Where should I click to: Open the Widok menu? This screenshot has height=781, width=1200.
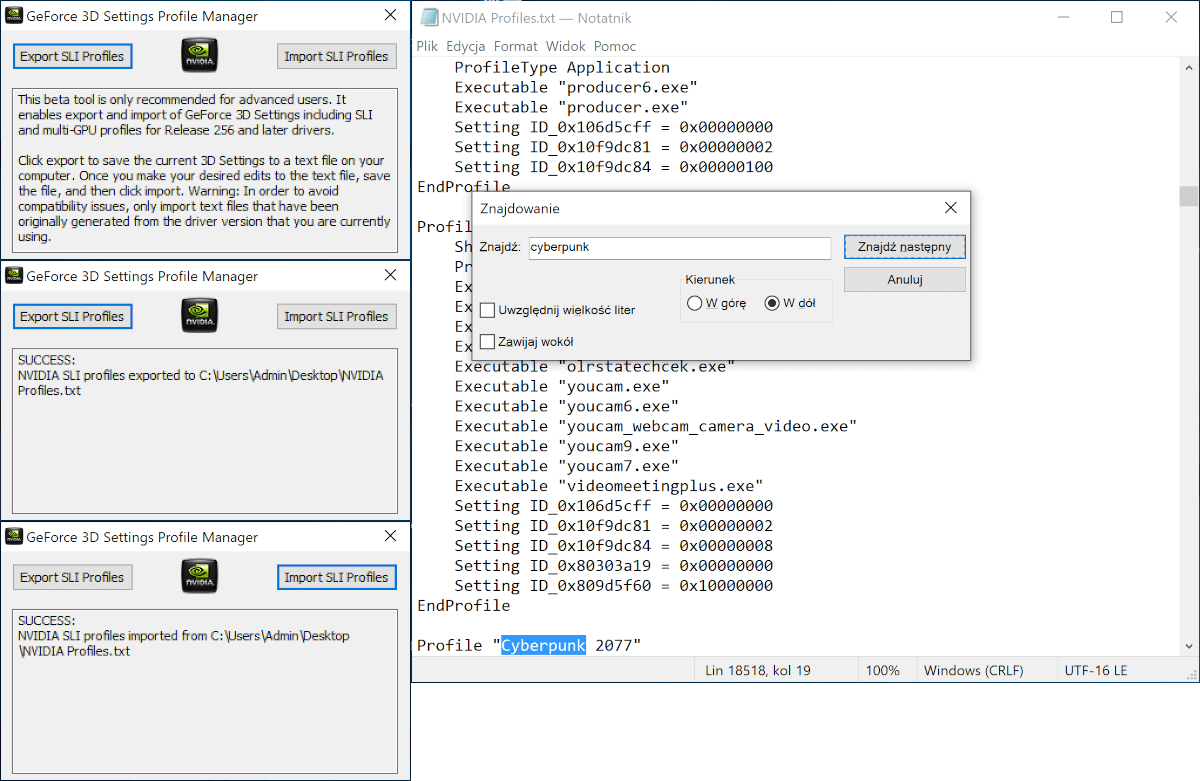click(566, 46)
